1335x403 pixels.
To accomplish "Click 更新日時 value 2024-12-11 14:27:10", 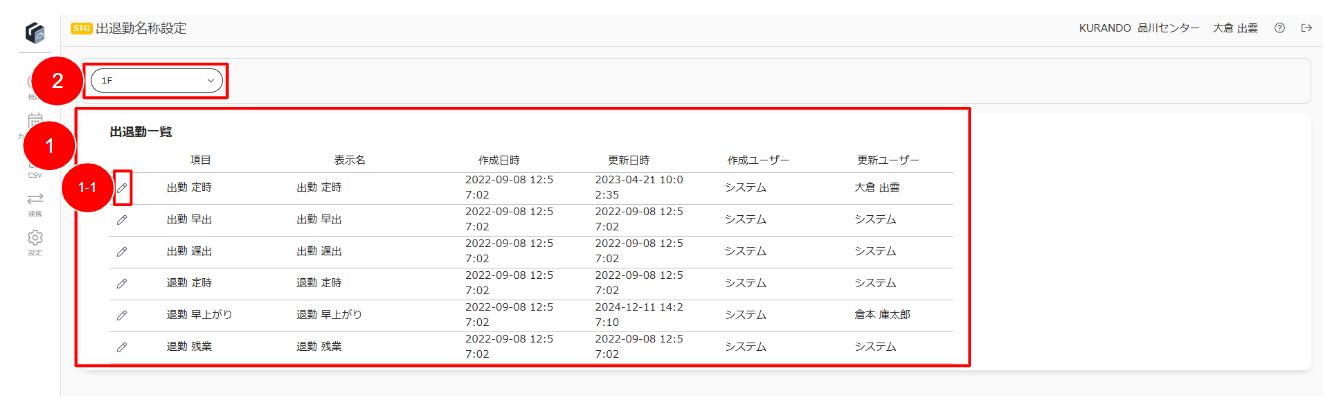I will pyautogui.click(x=639, y=315).
